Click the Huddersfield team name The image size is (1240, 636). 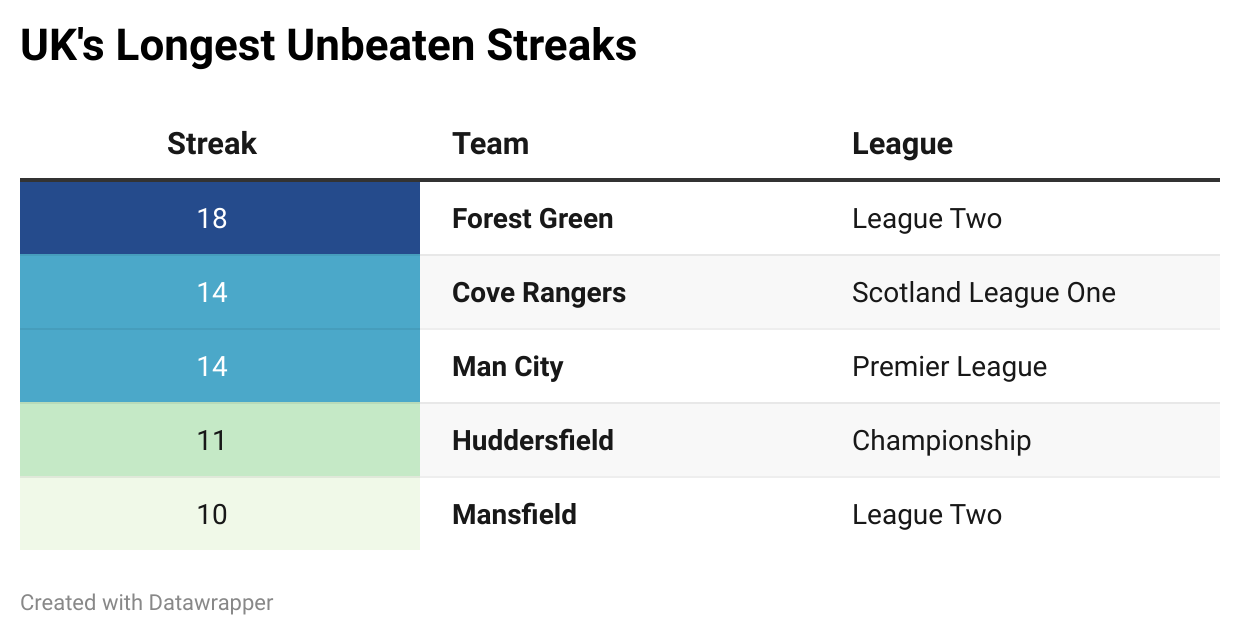click(533, 440)
